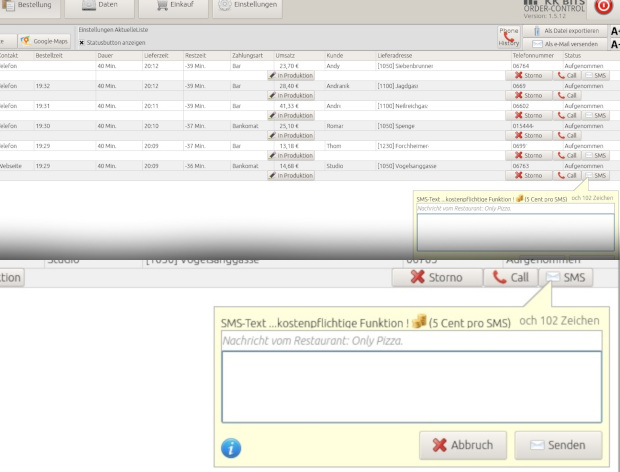Click Senden in the enlarged SMS dialog
This screenshot has width=620, height=472.
pyautogui.click(x=558, y=445)
